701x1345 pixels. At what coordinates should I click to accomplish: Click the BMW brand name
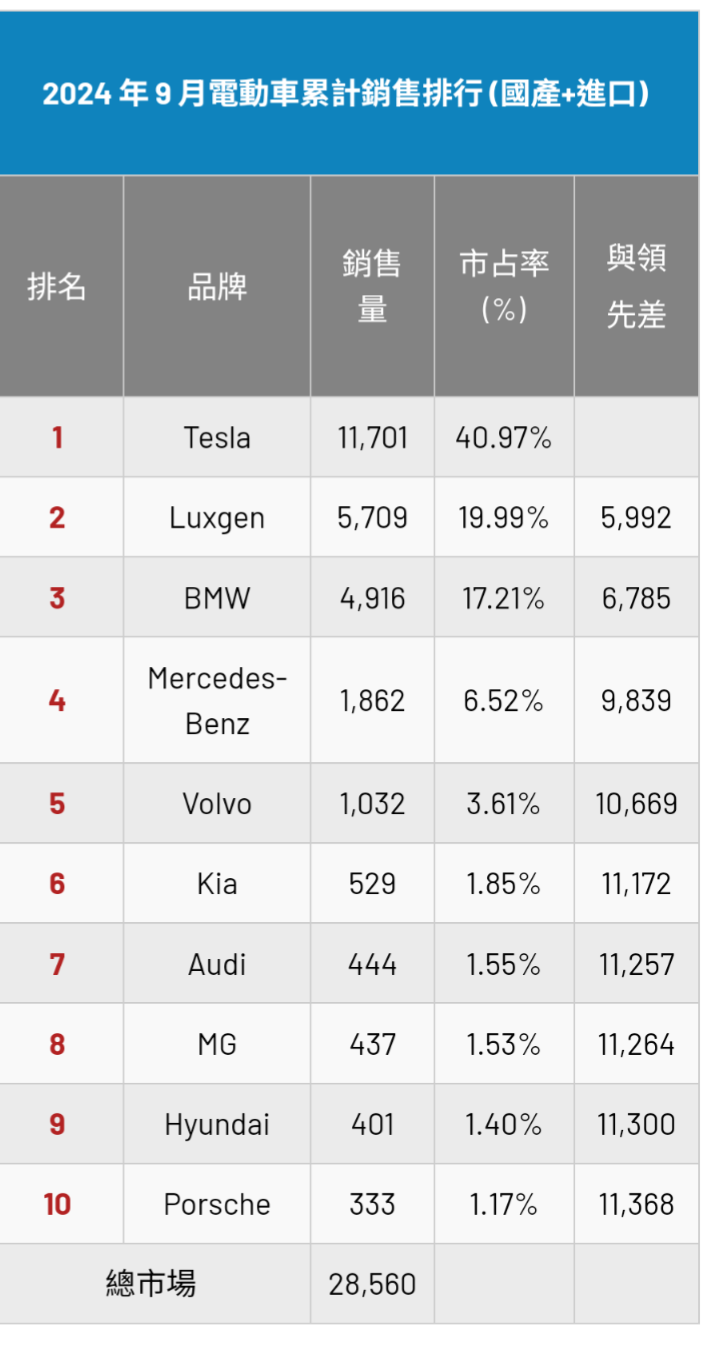217,598
